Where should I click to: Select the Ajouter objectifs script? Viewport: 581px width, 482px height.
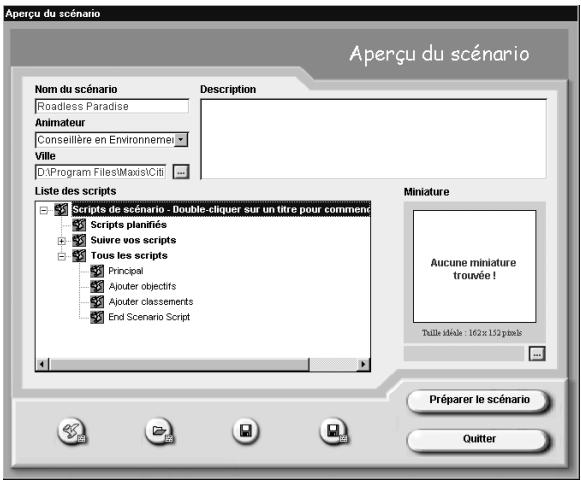tap(142, 286)
